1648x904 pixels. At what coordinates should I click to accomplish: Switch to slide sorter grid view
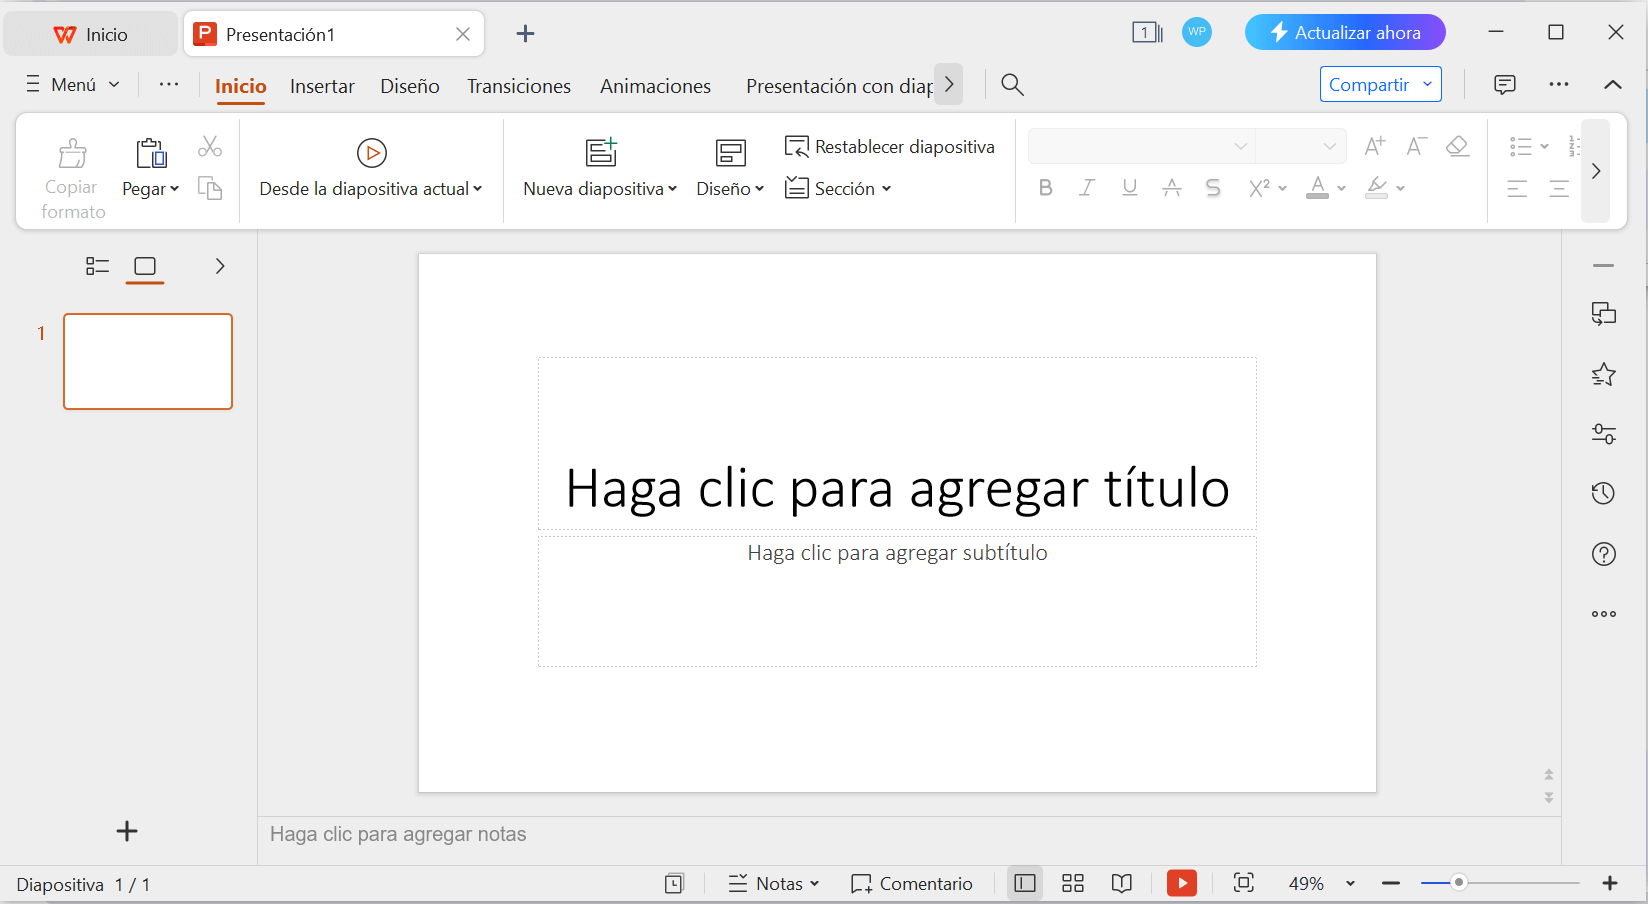(1073, 883)
